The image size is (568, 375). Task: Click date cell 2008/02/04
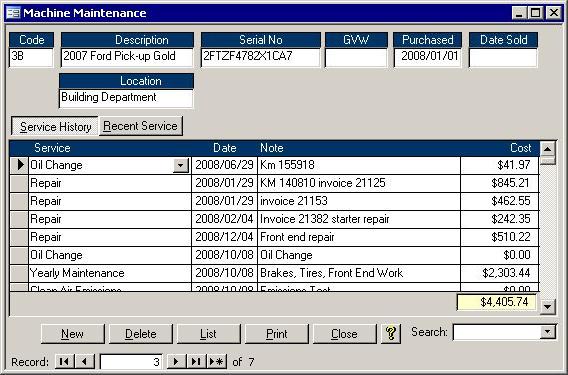pyautogui.click(x=224, y=220)
